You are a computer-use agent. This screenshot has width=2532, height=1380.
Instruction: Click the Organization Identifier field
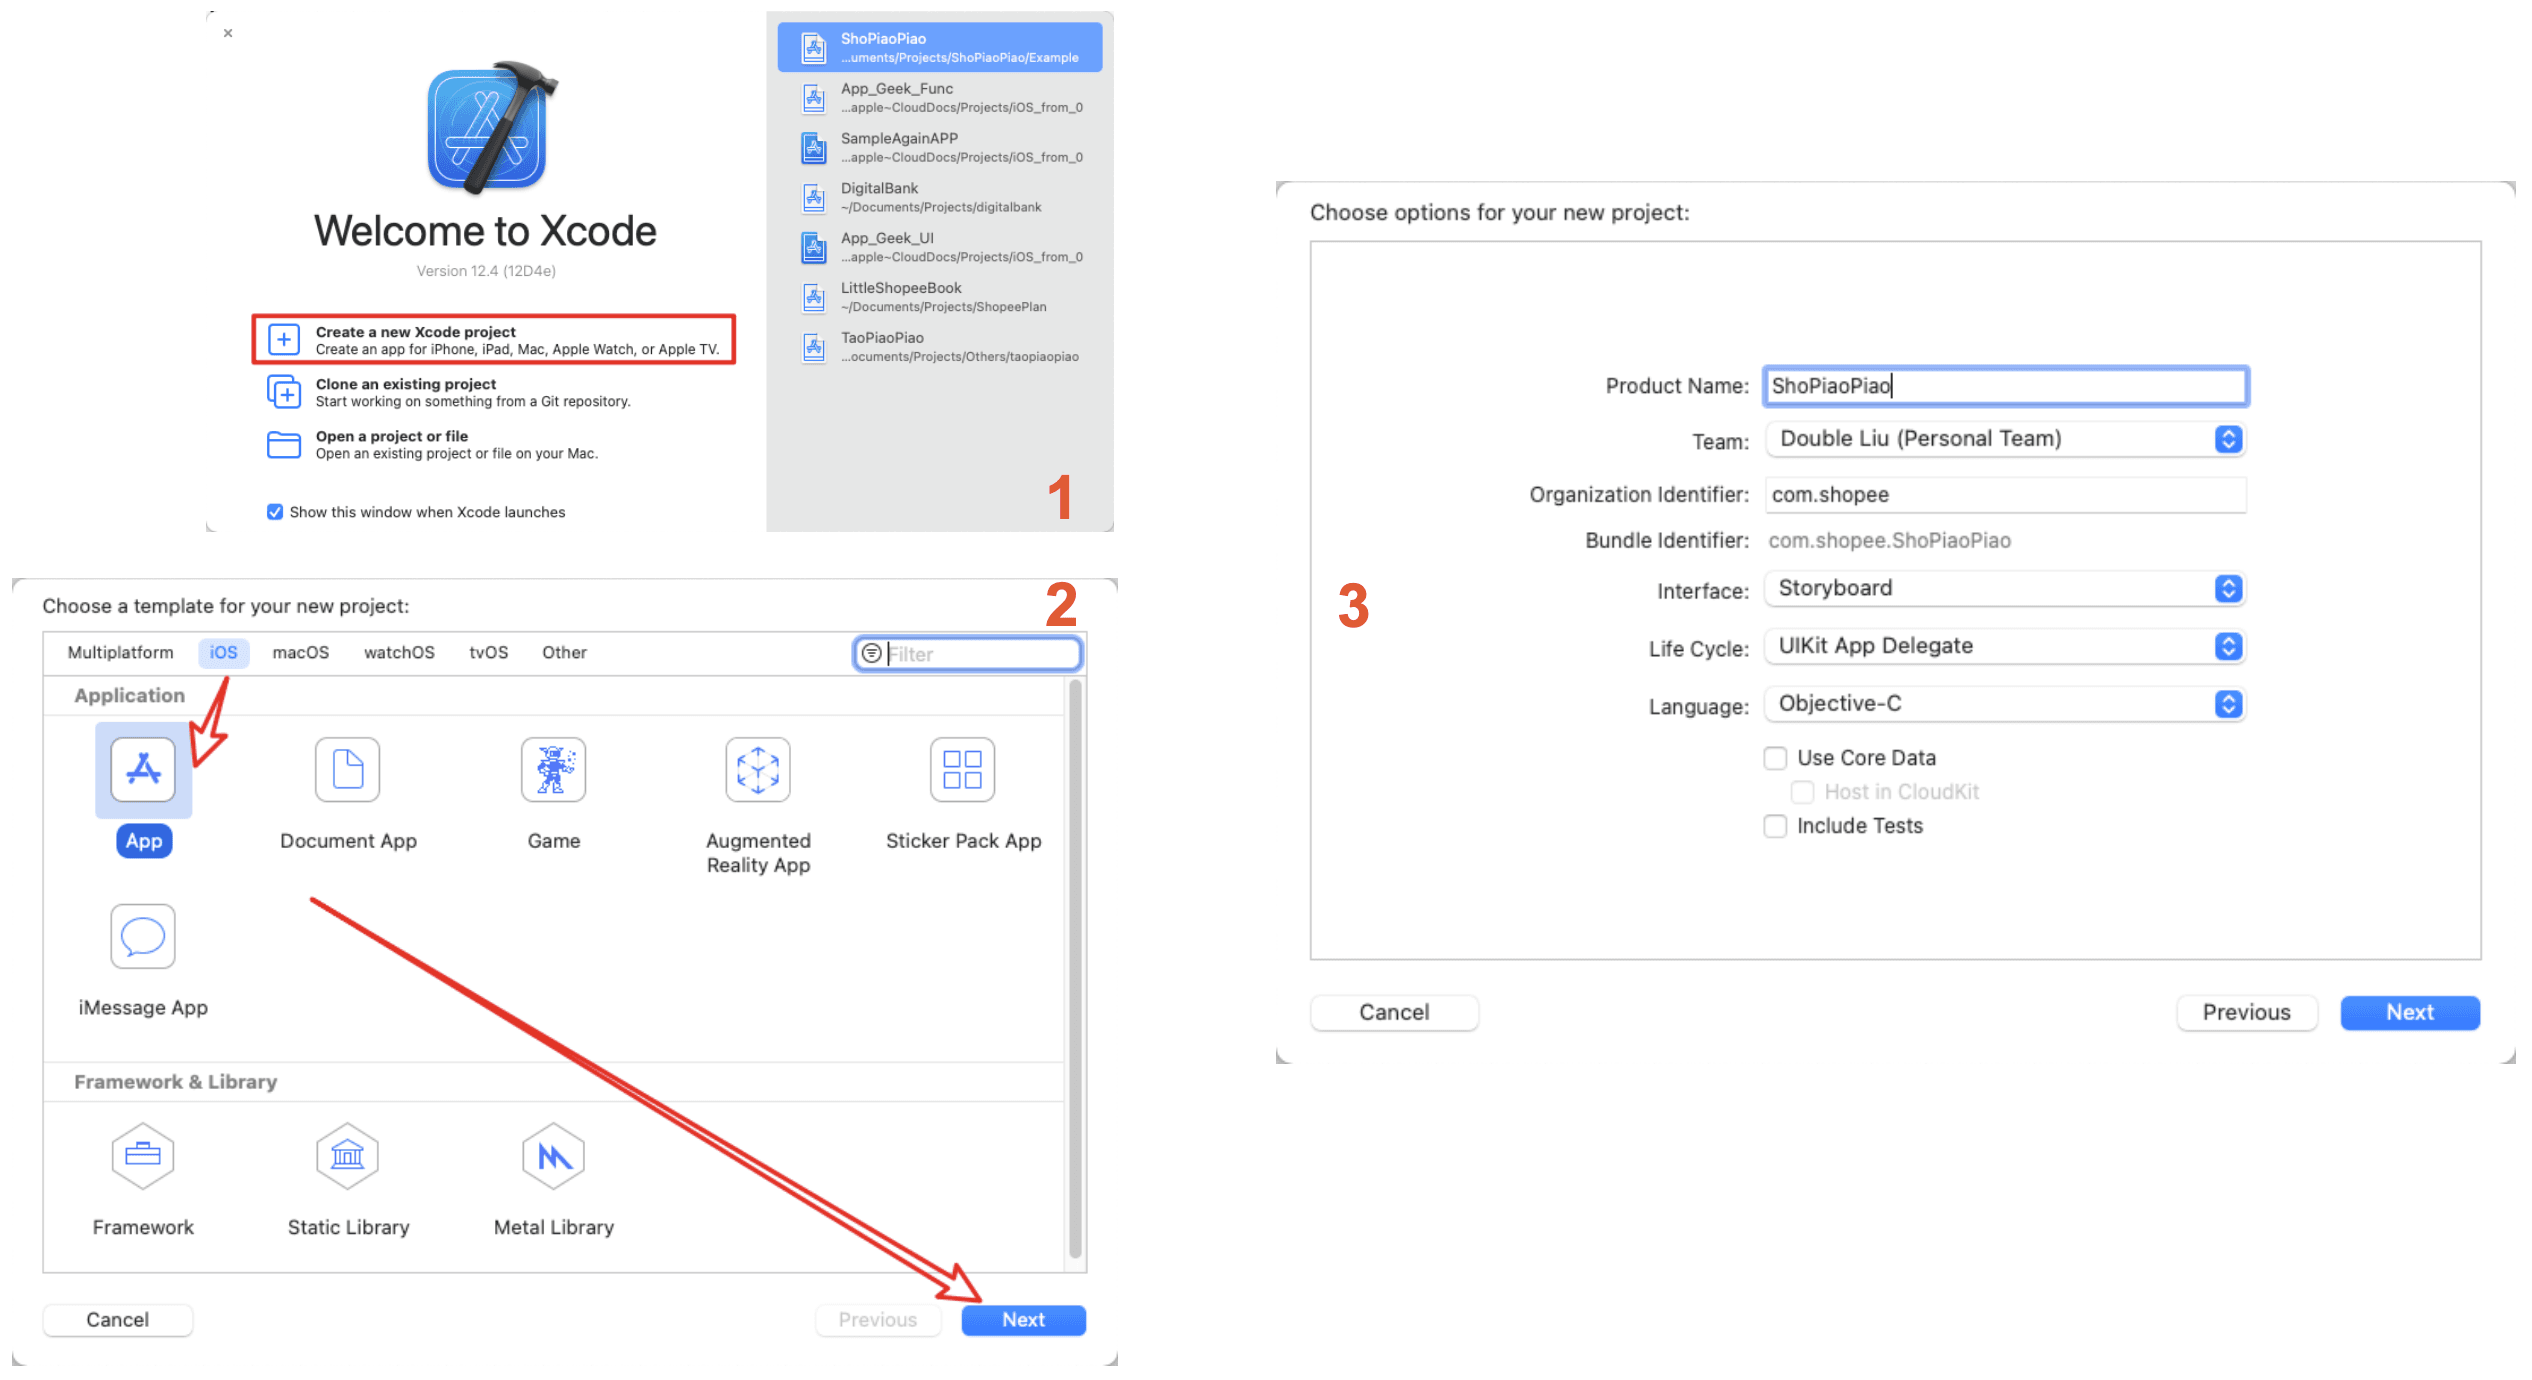pyautogui.click(x=2006, y=494)
